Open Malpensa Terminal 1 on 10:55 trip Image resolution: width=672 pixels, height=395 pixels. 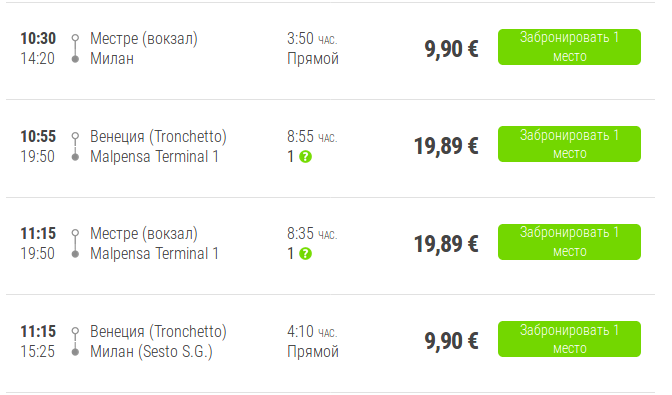(154, 156)
